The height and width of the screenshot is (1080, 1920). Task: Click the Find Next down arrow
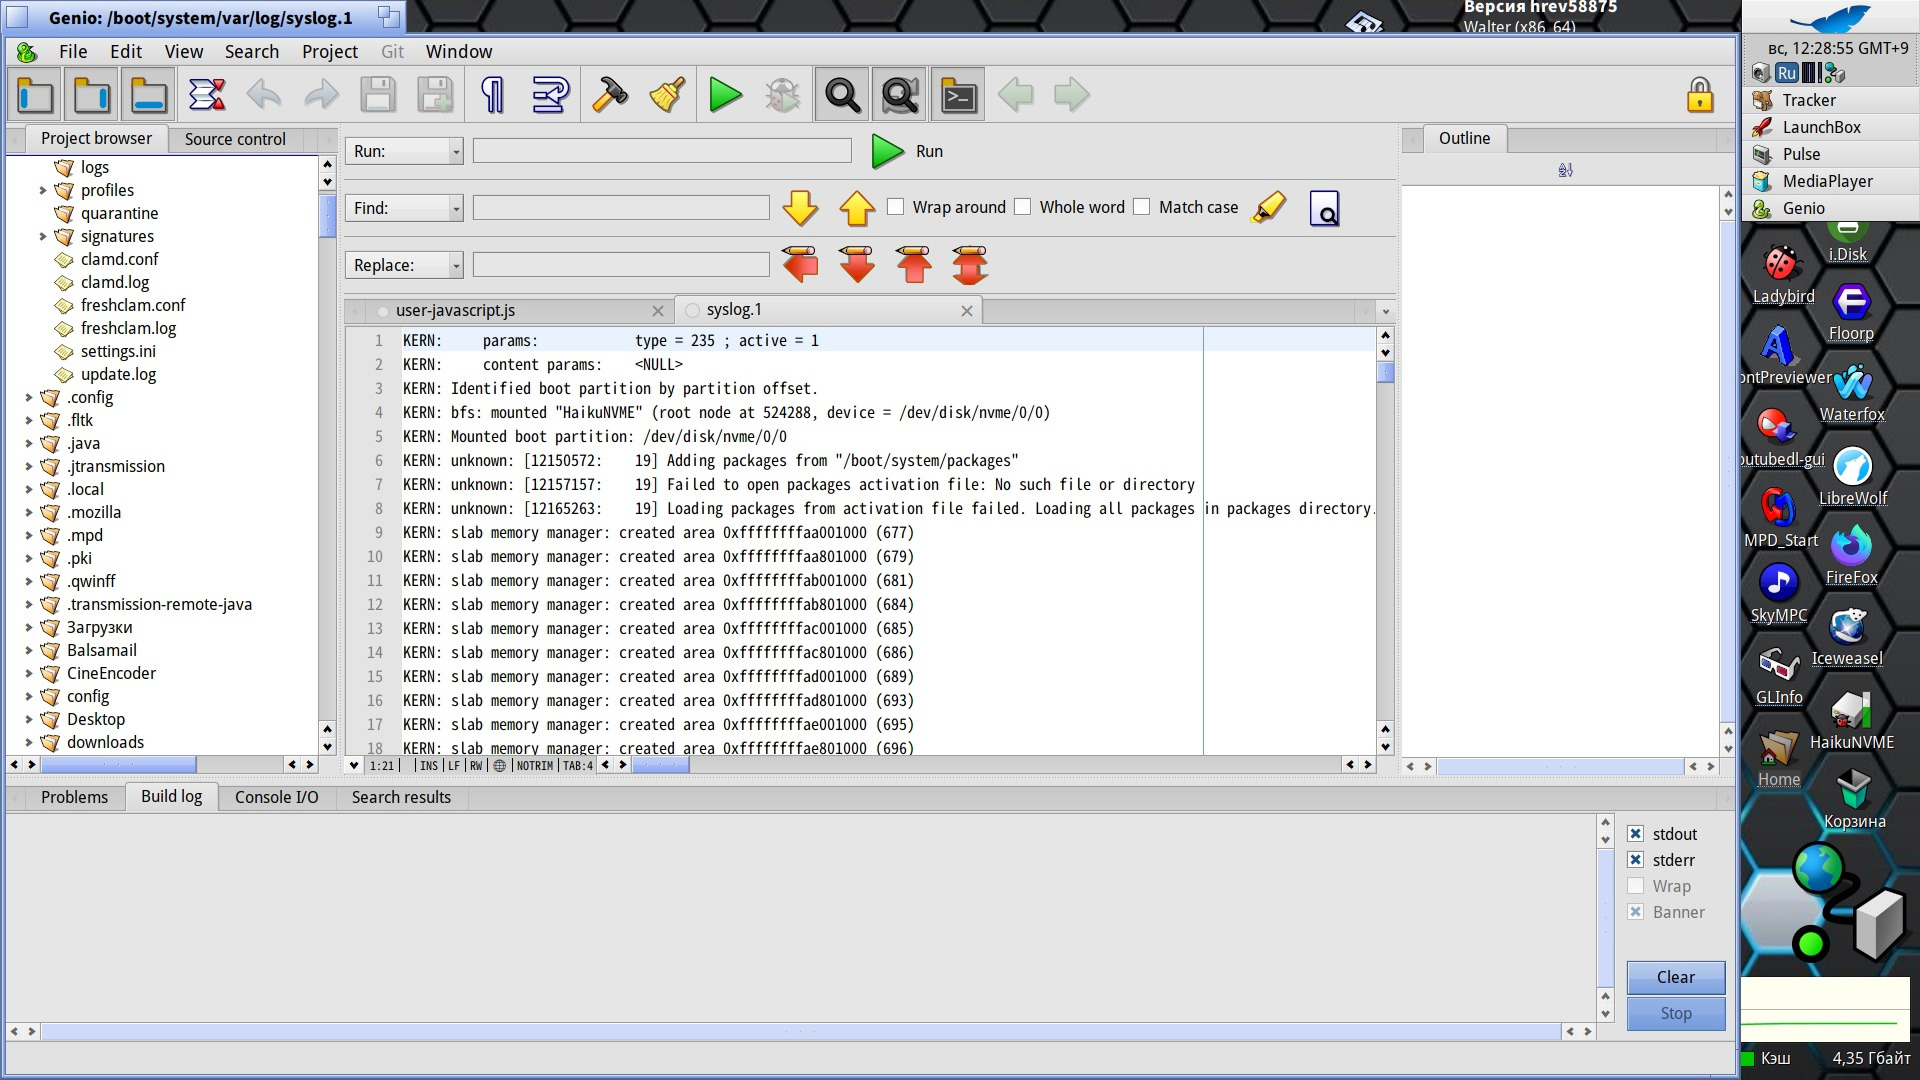click(800, 208)
